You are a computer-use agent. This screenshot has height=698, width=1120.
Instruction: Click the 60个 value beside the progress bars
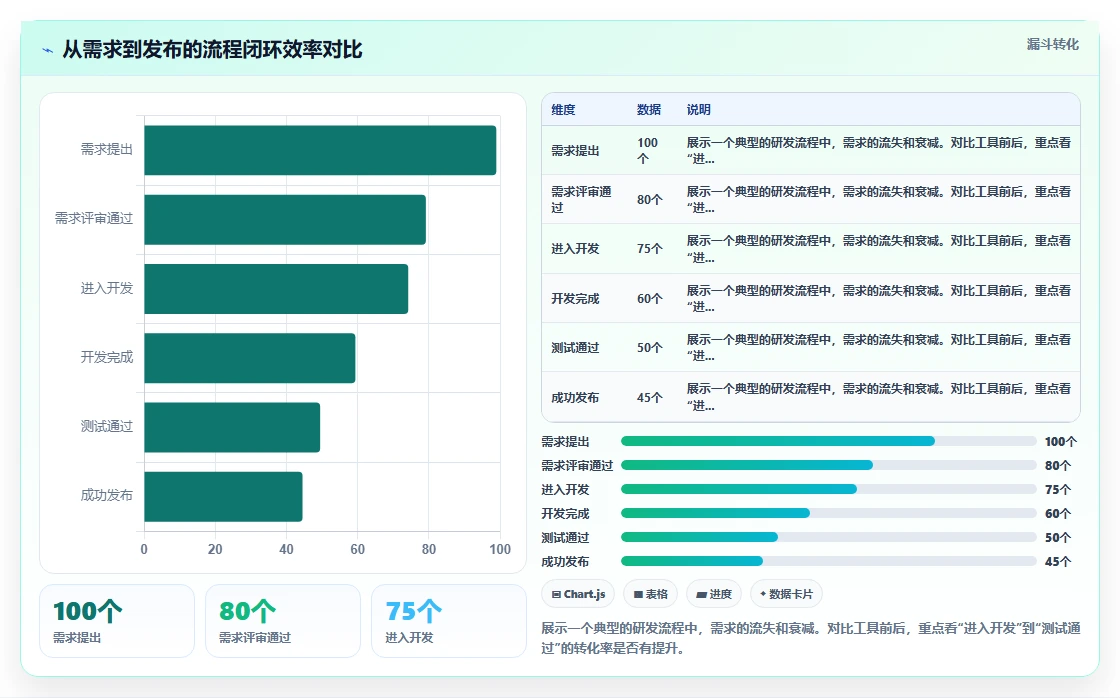(x=1058, y=514)
